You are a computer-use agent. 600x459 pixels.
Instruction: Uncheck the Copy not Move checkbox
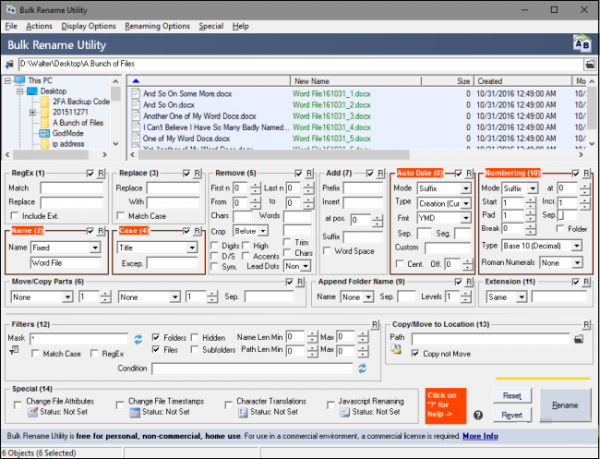click(417, 352)
